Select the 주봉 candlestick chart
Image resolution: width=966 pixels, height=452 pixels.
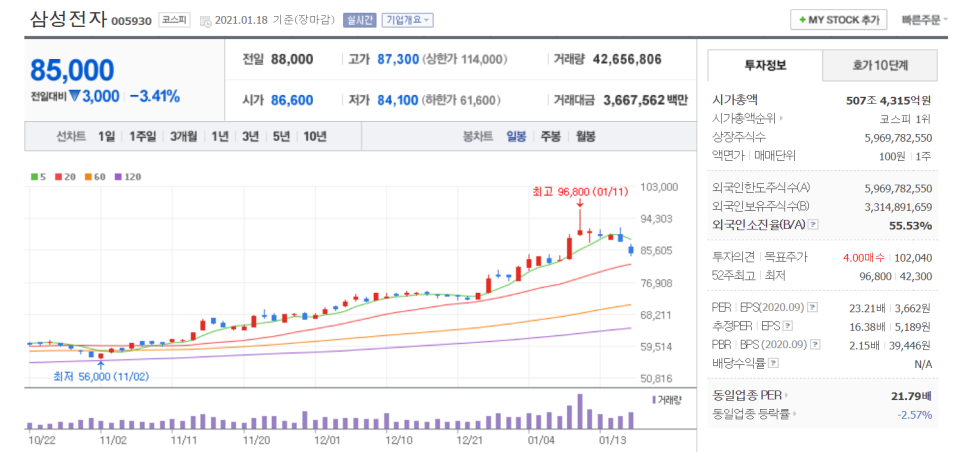(x=551, y=137)
